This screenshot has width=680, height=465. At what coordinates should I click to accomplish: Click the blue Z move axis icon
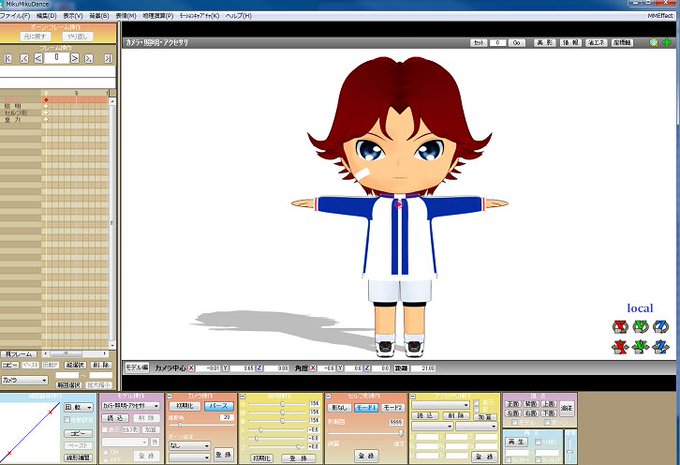pyautogui.click(x=660, y=347)
